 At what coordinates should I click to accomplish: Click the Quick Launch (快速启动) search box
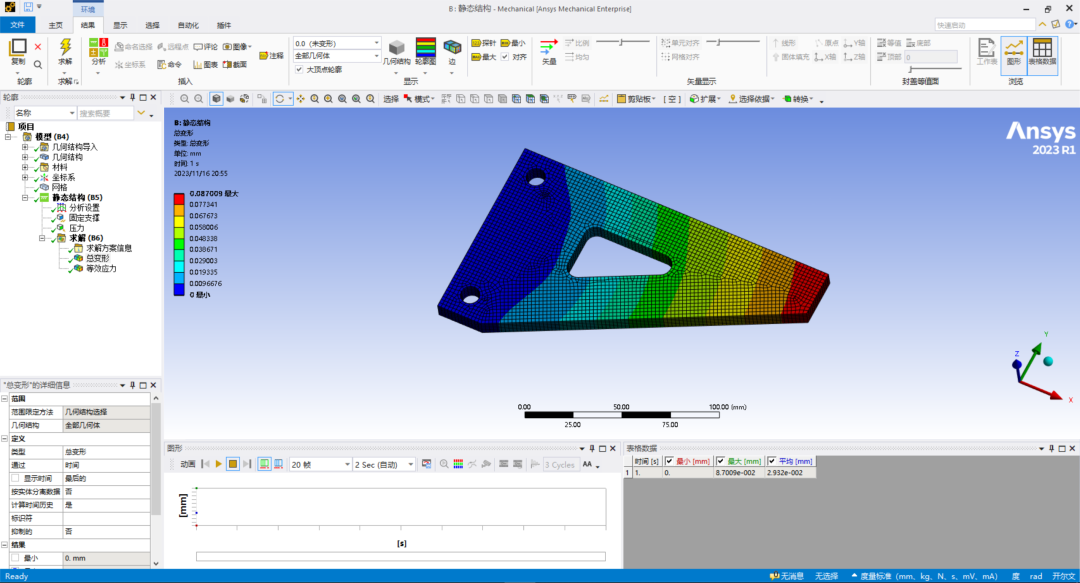click(x=985, y=25)
